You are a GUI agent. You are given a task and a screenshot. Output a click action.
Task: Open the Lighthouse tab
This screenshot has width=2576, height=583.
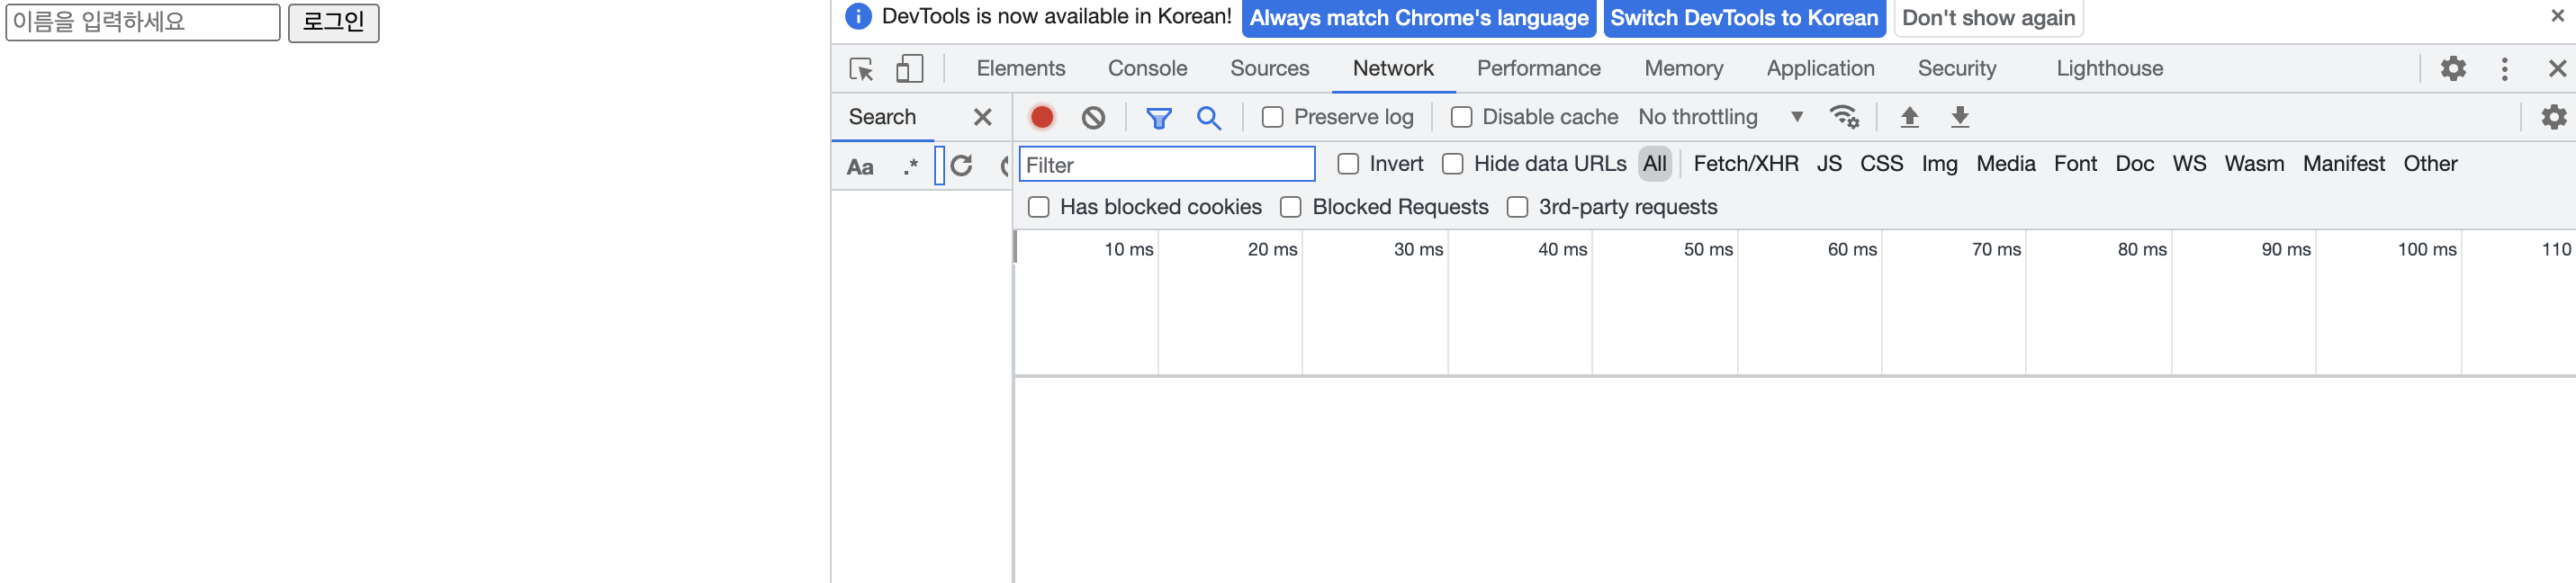(2109, 69)
